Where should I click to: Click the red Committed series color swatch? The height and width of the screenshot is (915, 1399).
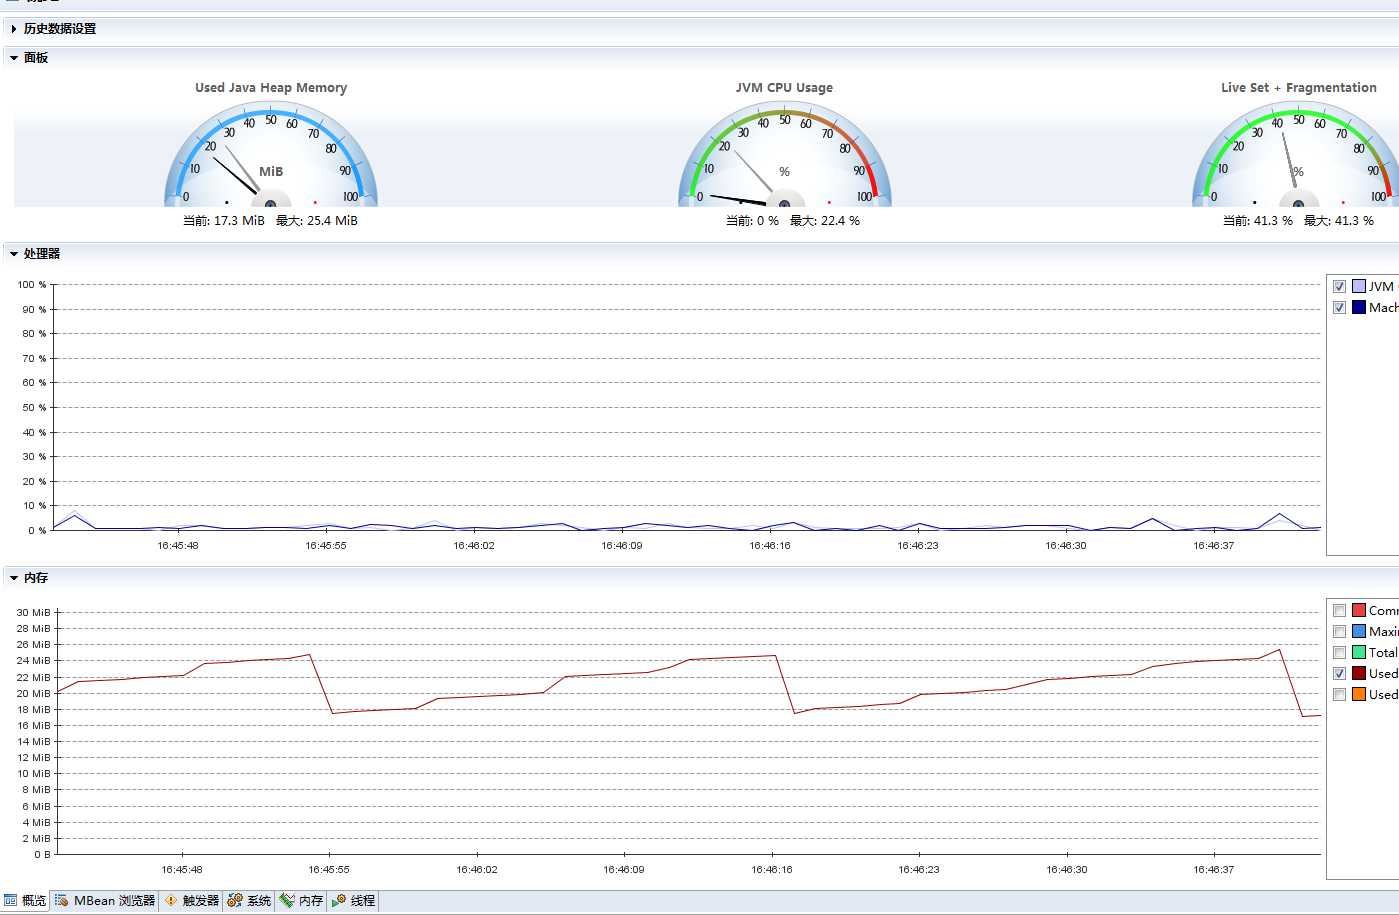pos(1359,610)
